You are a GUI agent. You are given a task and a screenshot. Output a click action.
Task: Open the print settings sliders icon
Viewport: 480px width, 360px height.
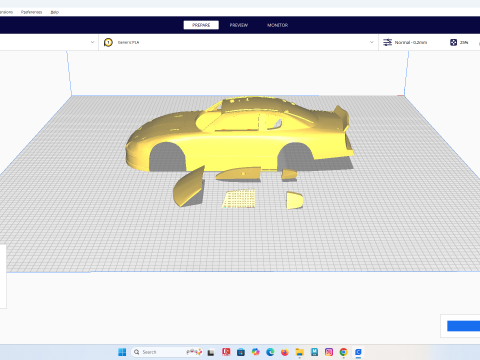click(x=387, y=42)
